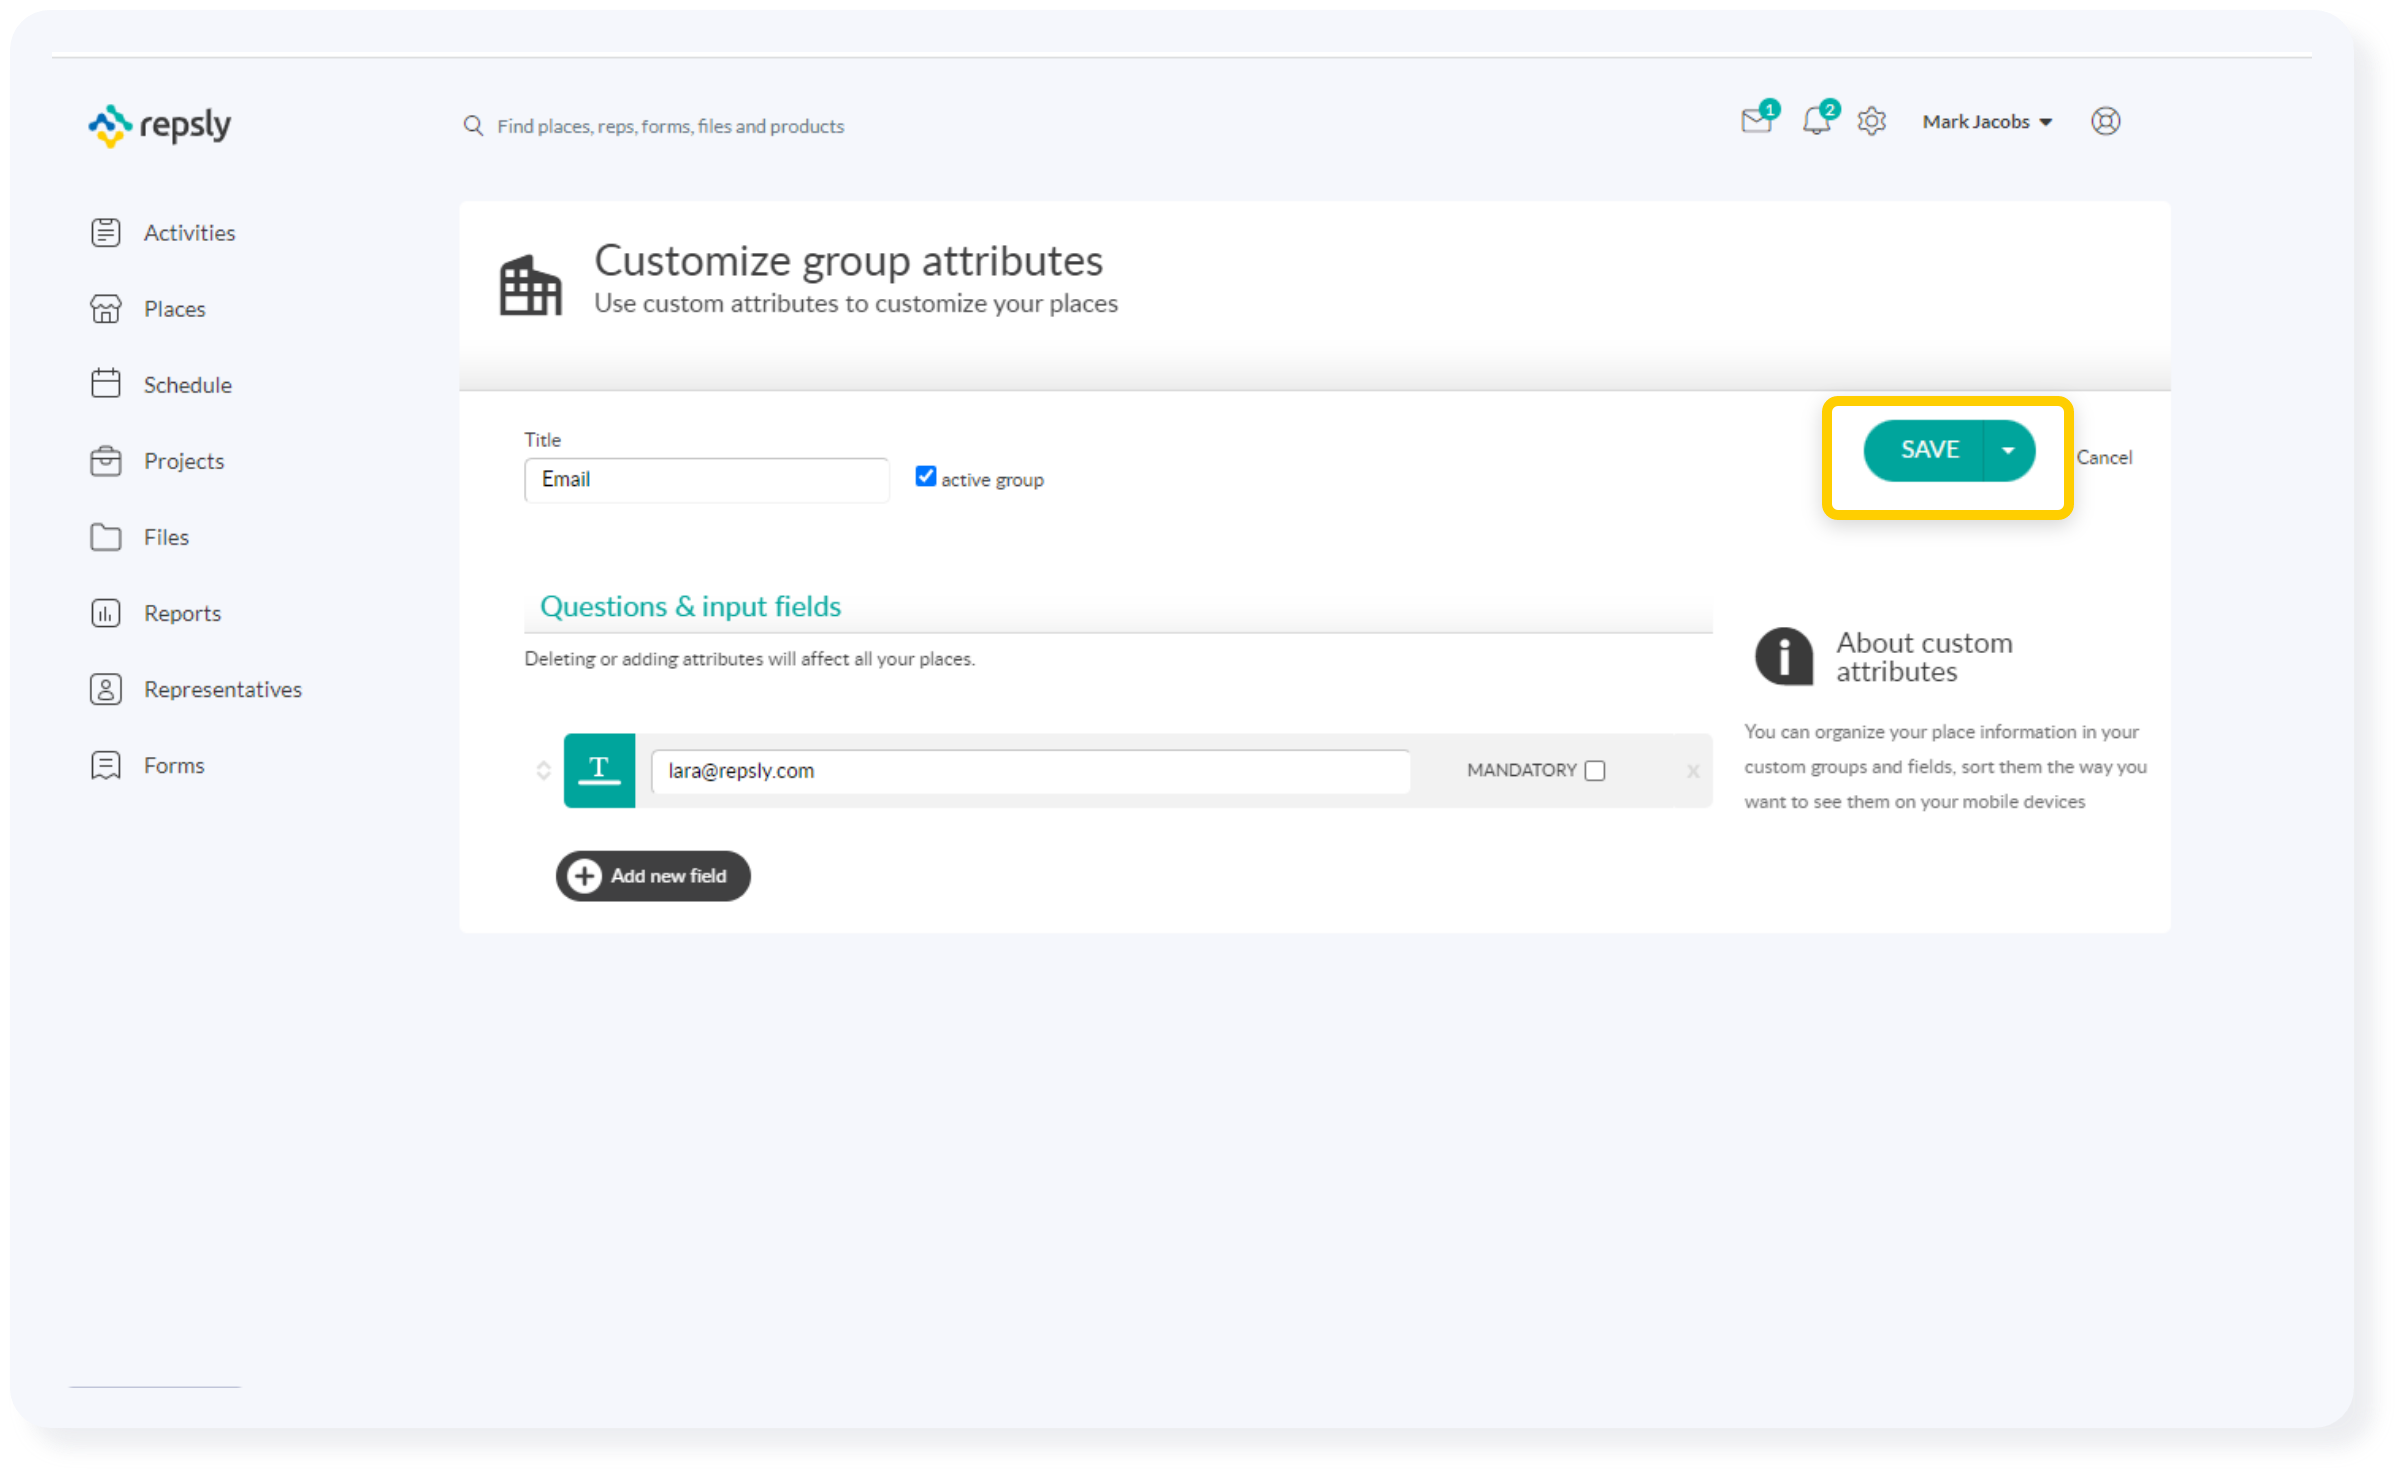
Task: Go to Places in sidebar
Action: tap(175, 309)
